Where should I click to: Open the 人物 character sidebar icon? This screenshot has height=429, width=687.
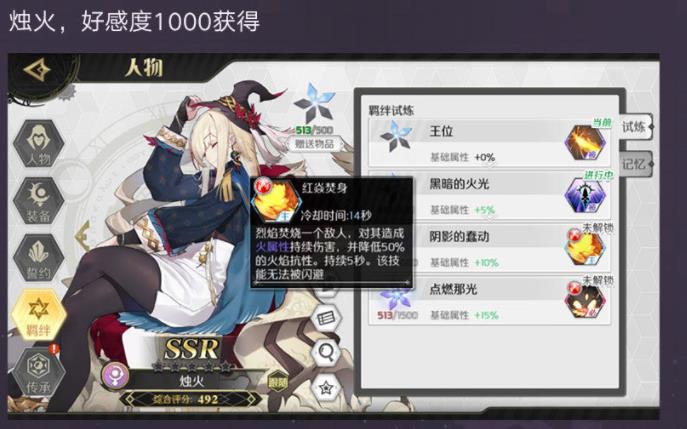(x=39, y=144)
